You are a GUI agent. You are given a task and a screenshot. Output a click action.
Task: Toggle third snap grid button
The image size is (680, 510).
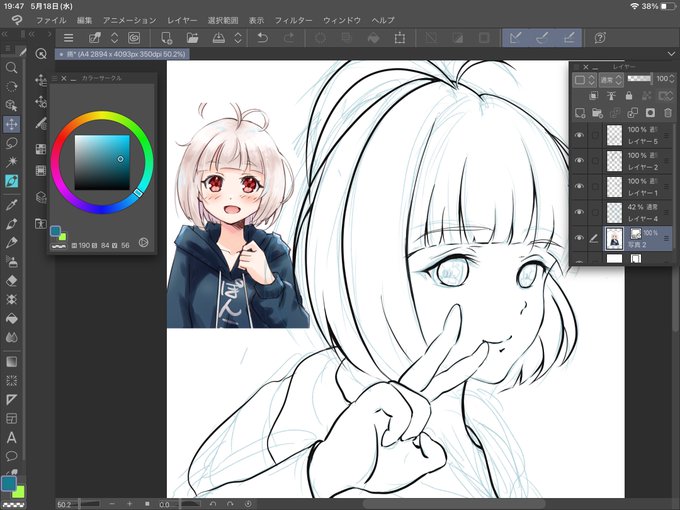pyautogui.click(x=569, y=38)
